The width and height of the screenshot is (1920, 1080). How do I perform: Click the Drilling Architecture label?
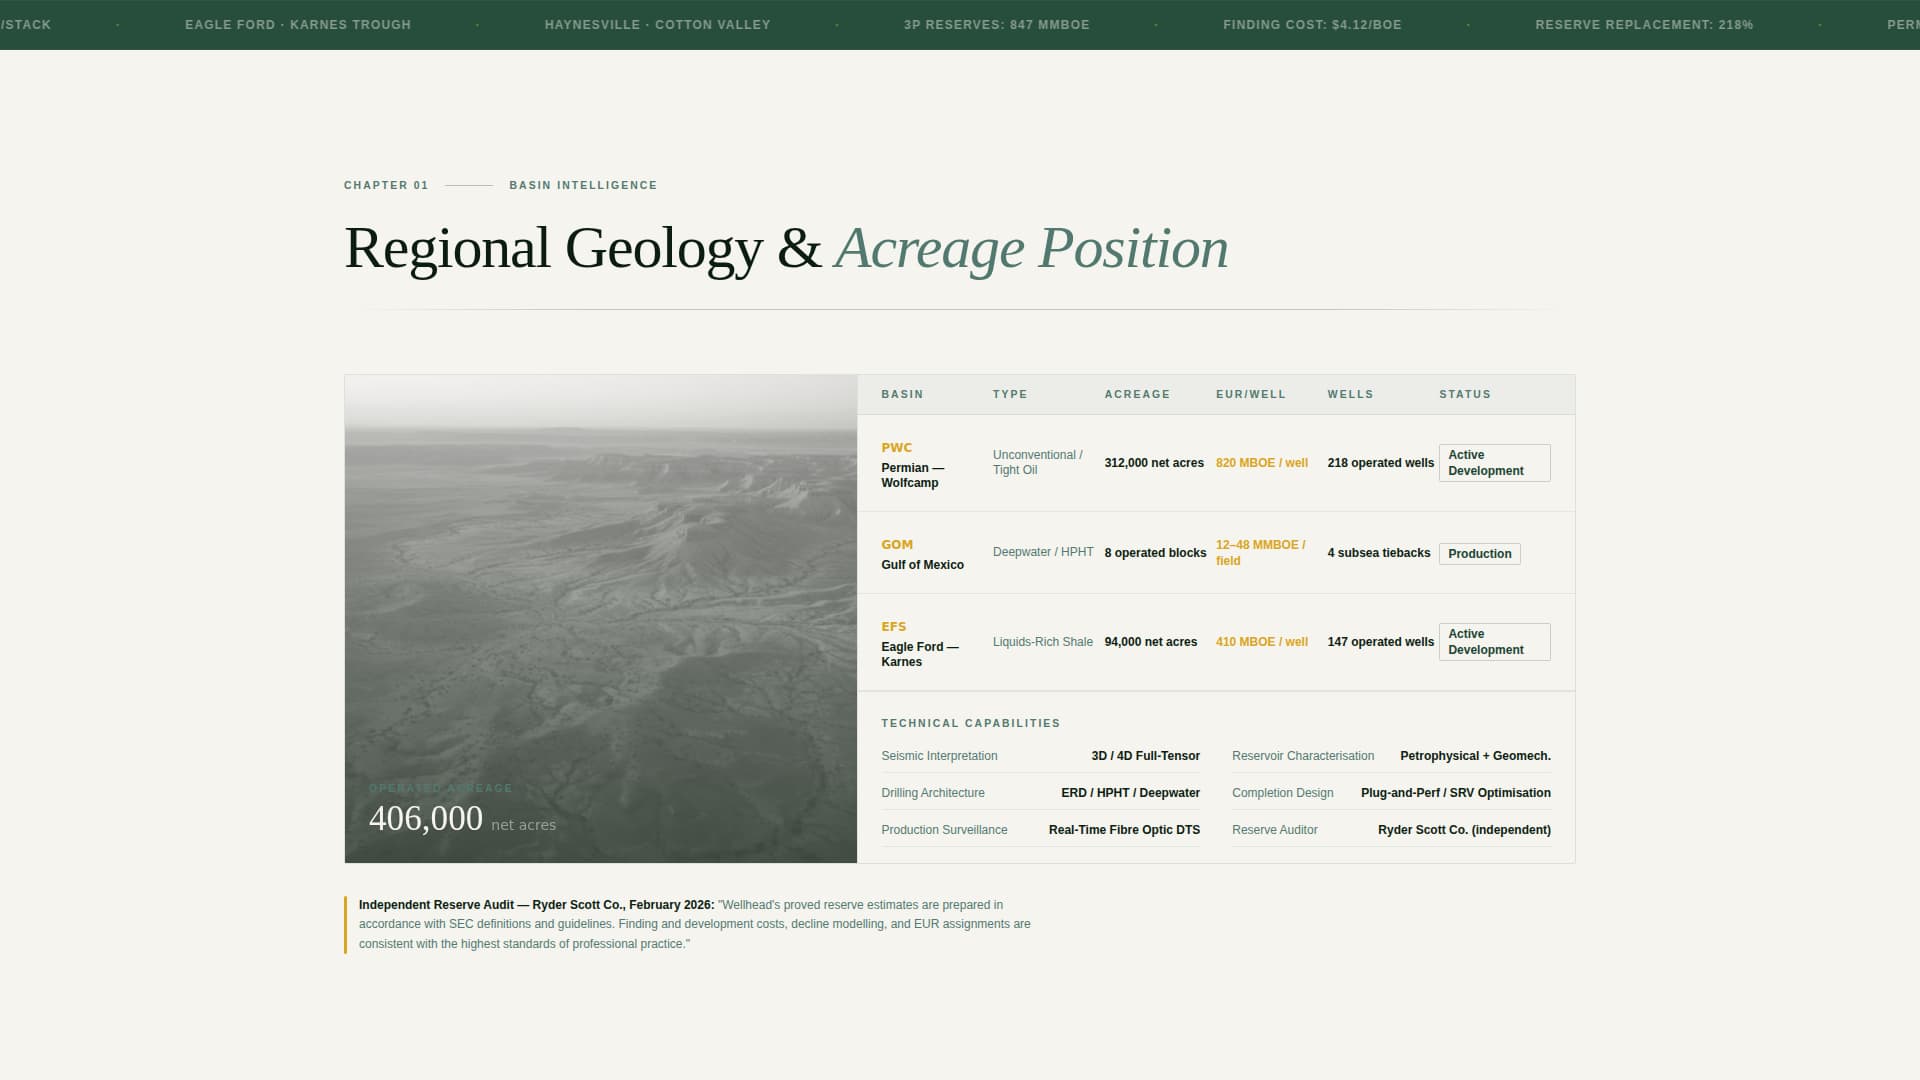(933, 793)
